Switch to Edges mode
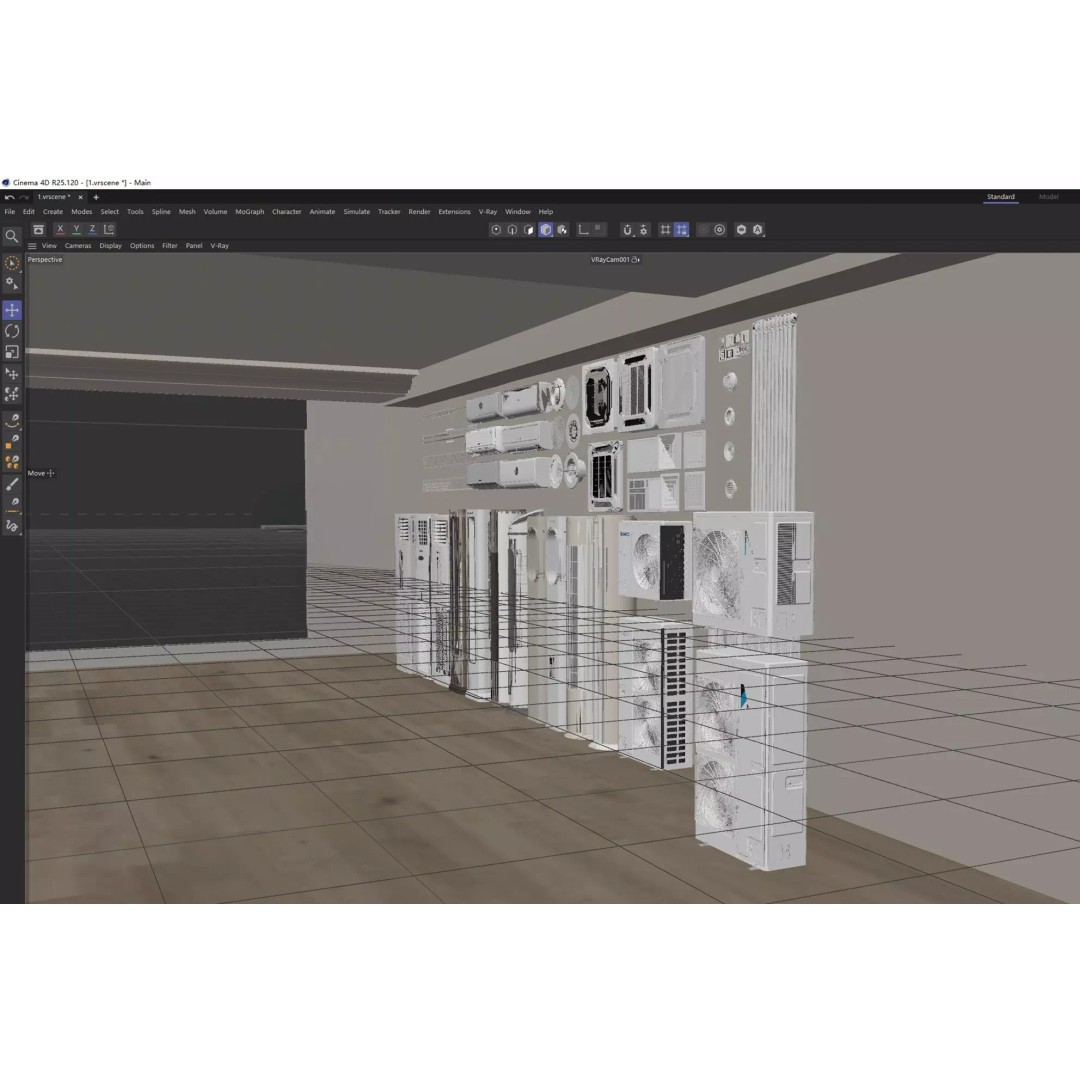Viewport: 1080px width, 1080px height. coord(512,230)
